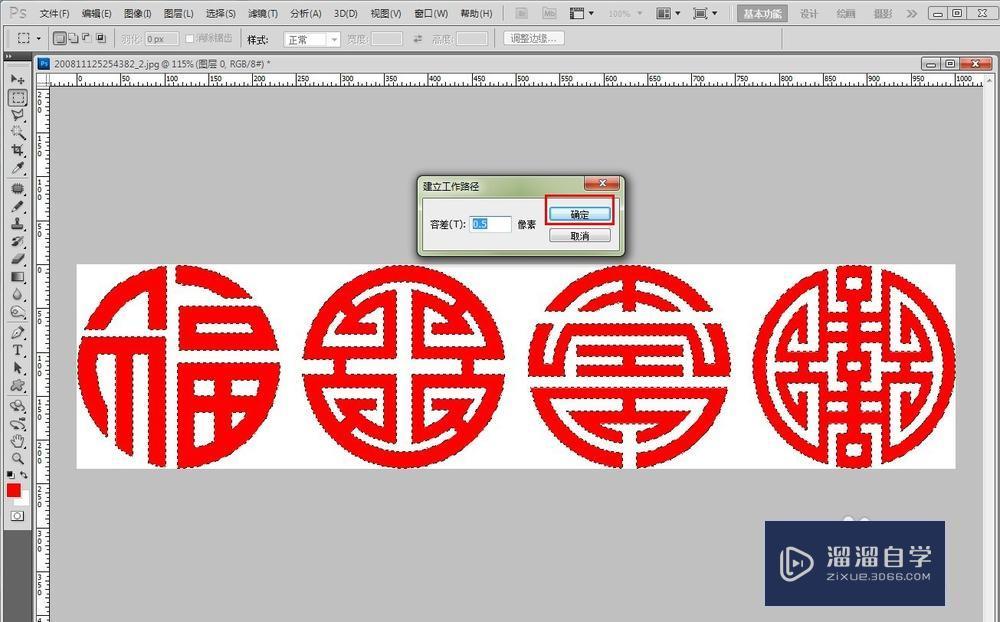The height and width of the screenshot is (622, 1000).
Task: Click the white background color swatch
Action: tap(25, 500)
